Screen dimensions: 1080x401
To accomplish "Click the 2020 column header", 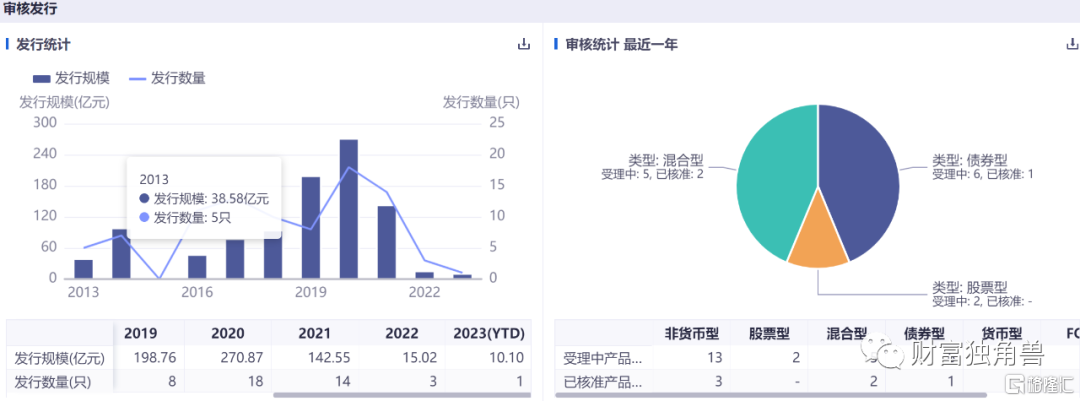I will tap(227, 333).
